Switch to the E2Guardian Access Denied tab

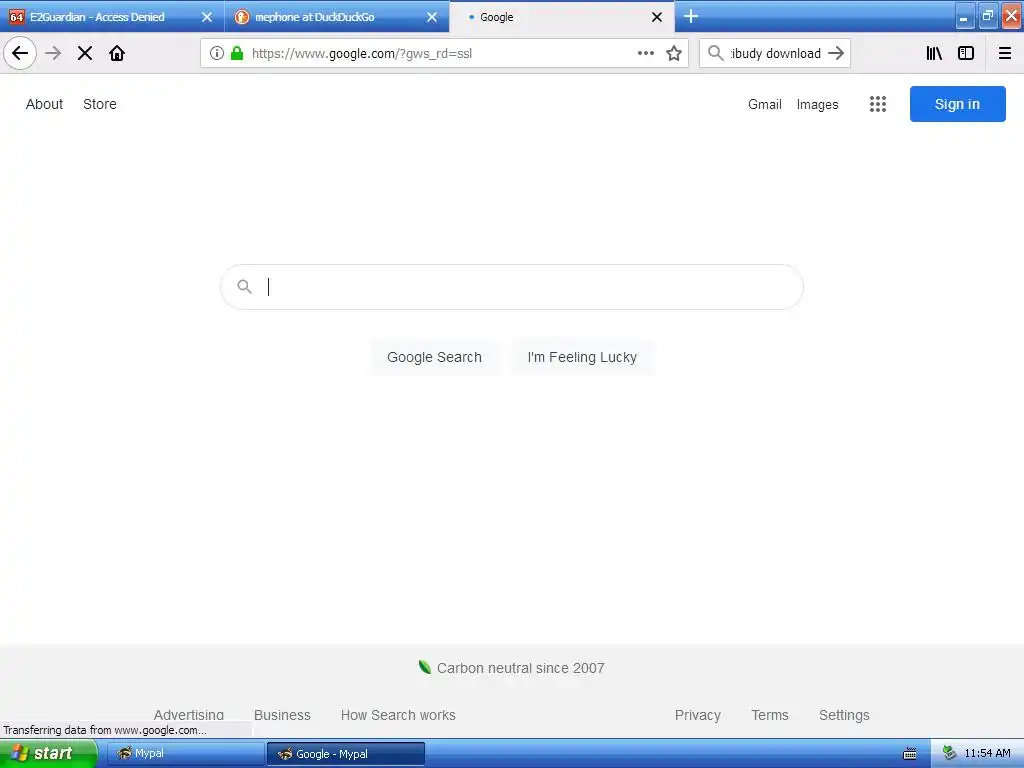pos(112,17)
